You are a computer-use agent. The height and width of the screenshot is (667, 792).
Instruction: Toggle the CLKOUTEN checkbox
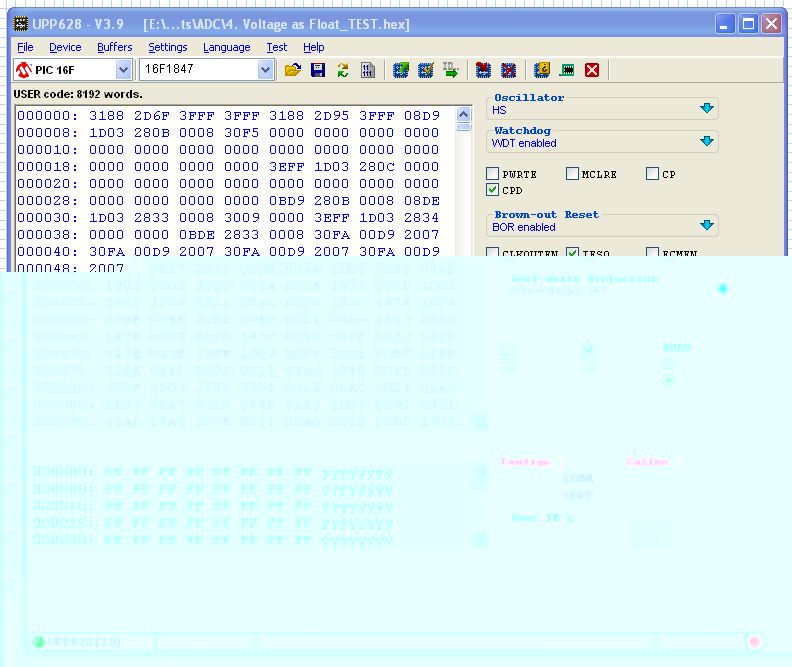pyautogui.click(x=492, y=251)
